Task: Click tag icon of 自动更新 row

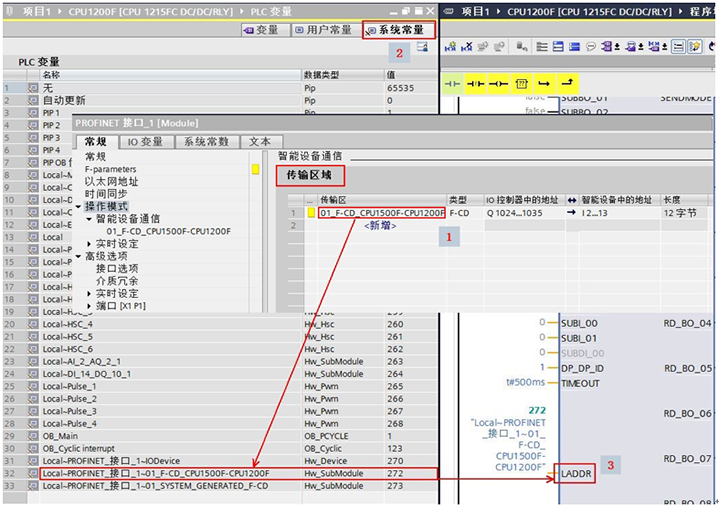Action: (x=33, y=100)
